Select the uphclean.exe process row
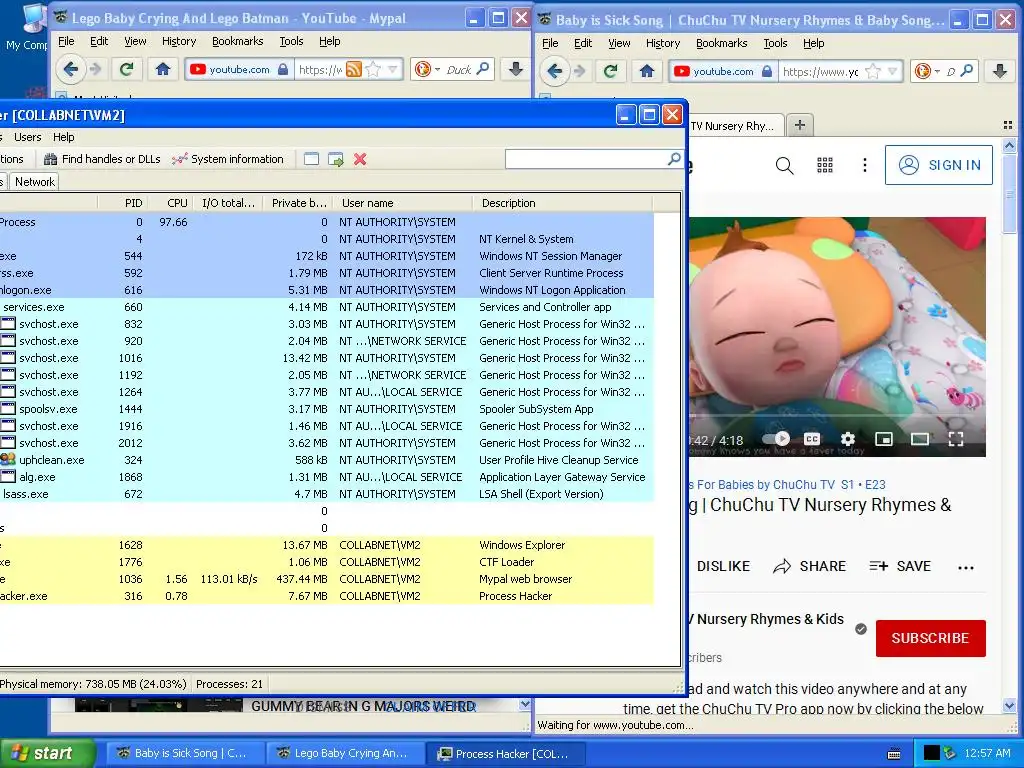The width and height of the screenshot is (1024, 768). [x=327, y=460]
